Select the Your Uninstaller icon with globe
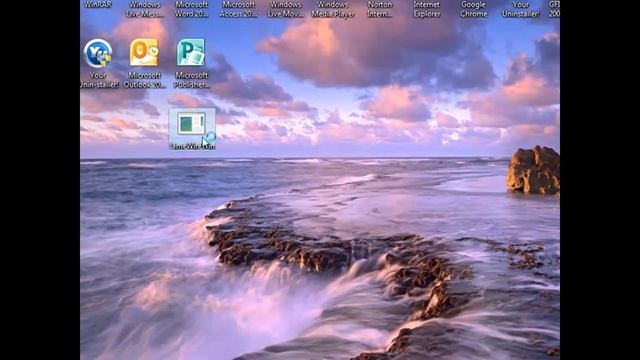The width and height of the screenshot is (640, 360). coord(98,53)
